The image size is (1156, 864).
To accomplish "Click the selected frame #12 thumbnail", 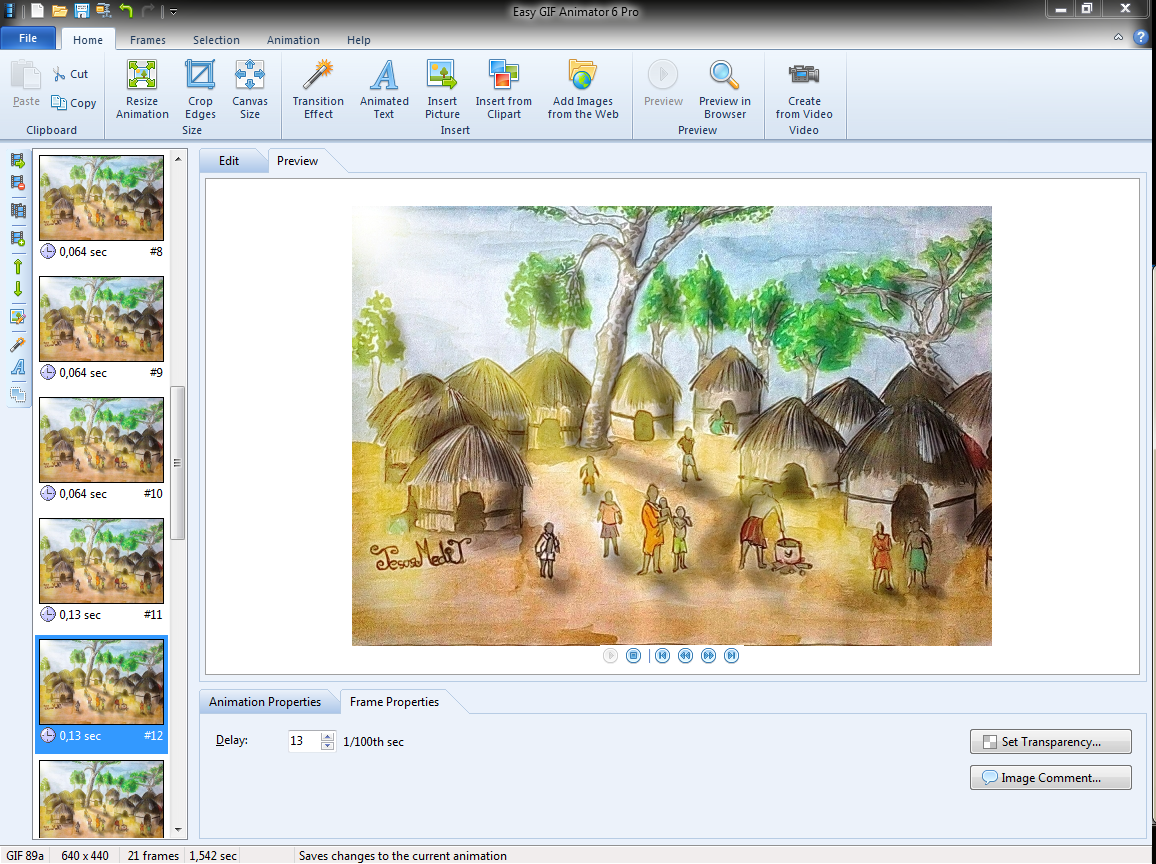I will (102, 682).
